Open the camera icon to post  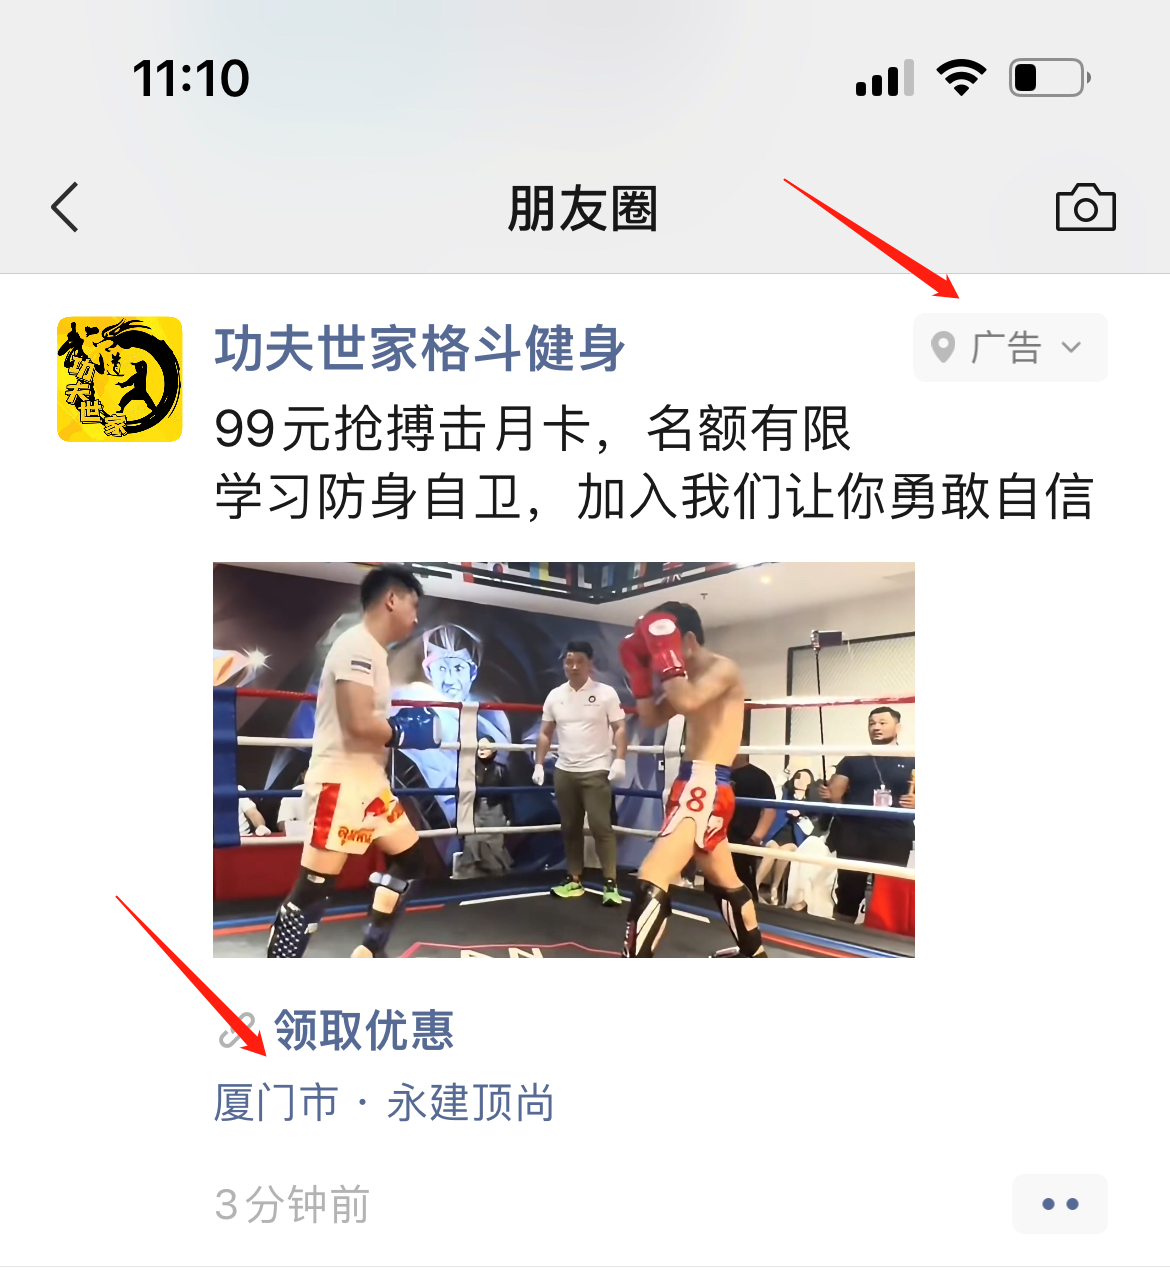[1086, 208]
